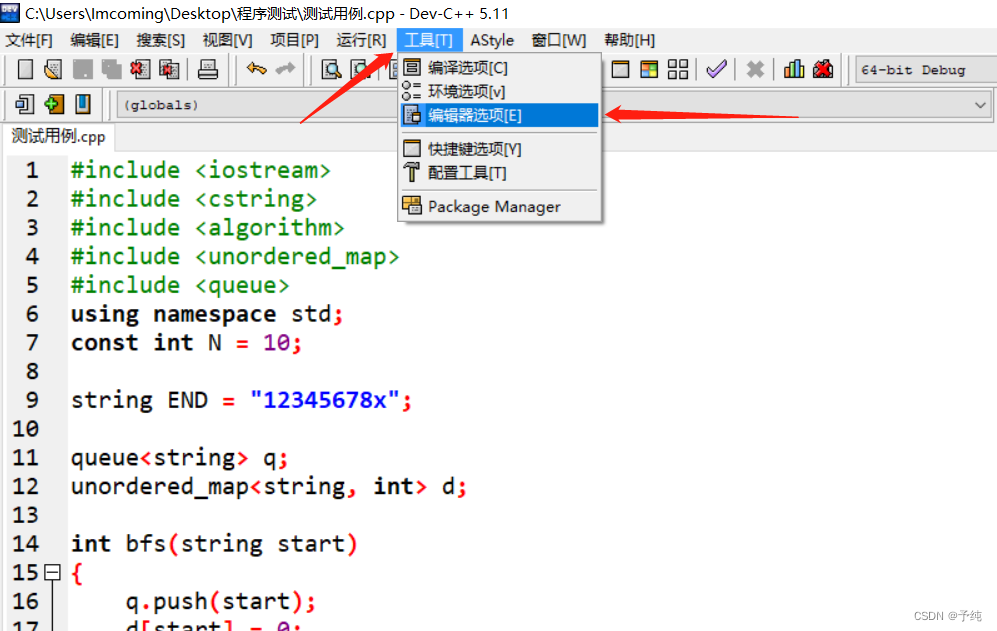Click the #include <unordered_map> line
997x631 pixels.
click(235, 256)
